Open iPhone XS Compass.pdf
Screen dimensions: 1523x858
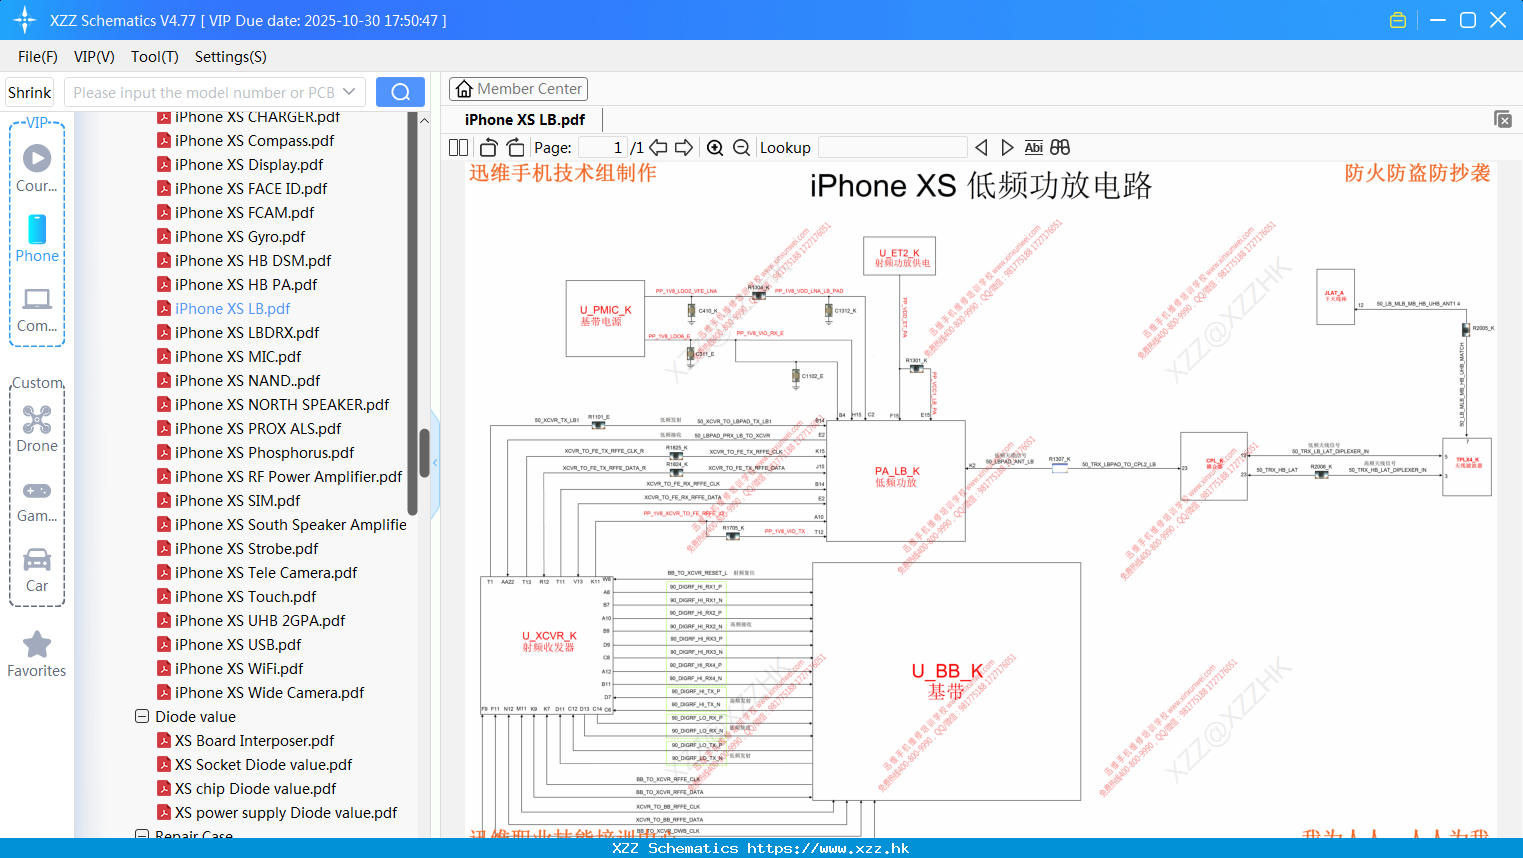tap(254, 140)
